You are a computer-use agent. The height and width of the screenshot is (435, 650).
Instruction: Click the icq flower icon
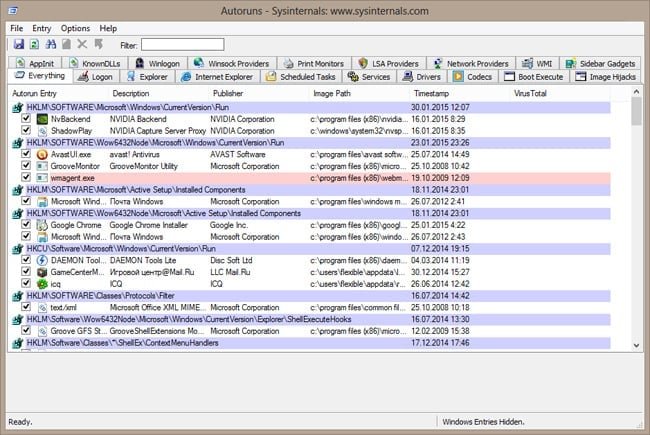pos(42,284)
